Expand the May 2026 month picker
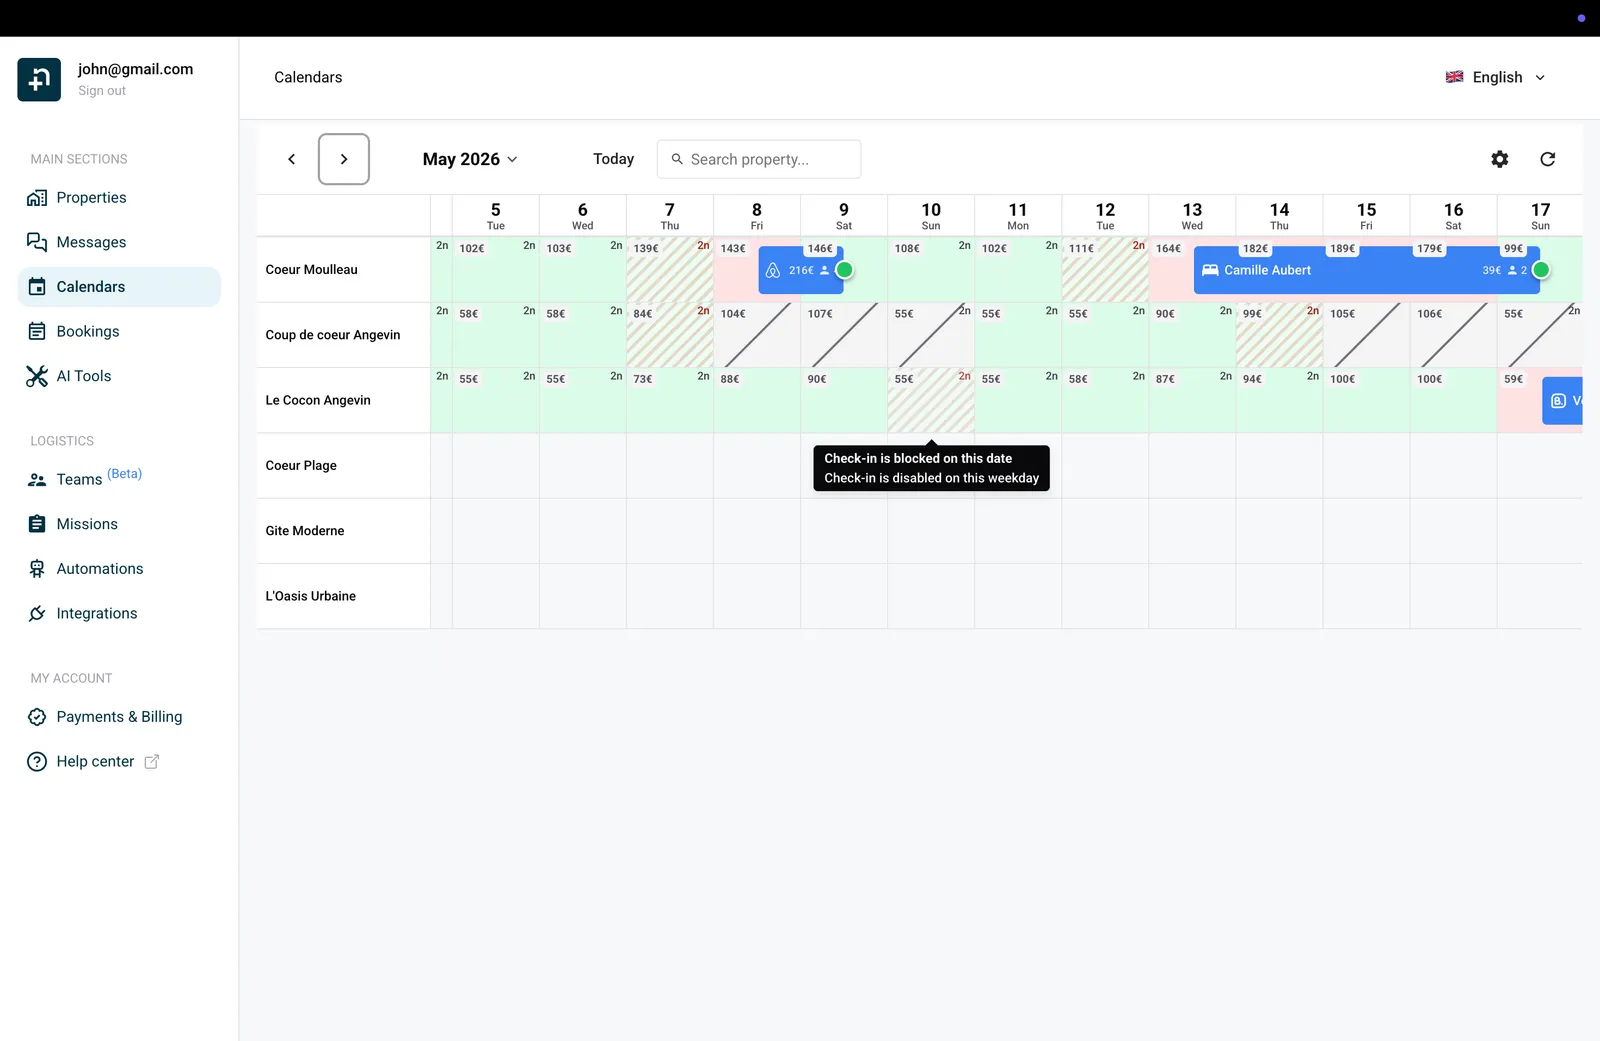This screenshot has width=1600, height=1041. (x=470, y=159)
